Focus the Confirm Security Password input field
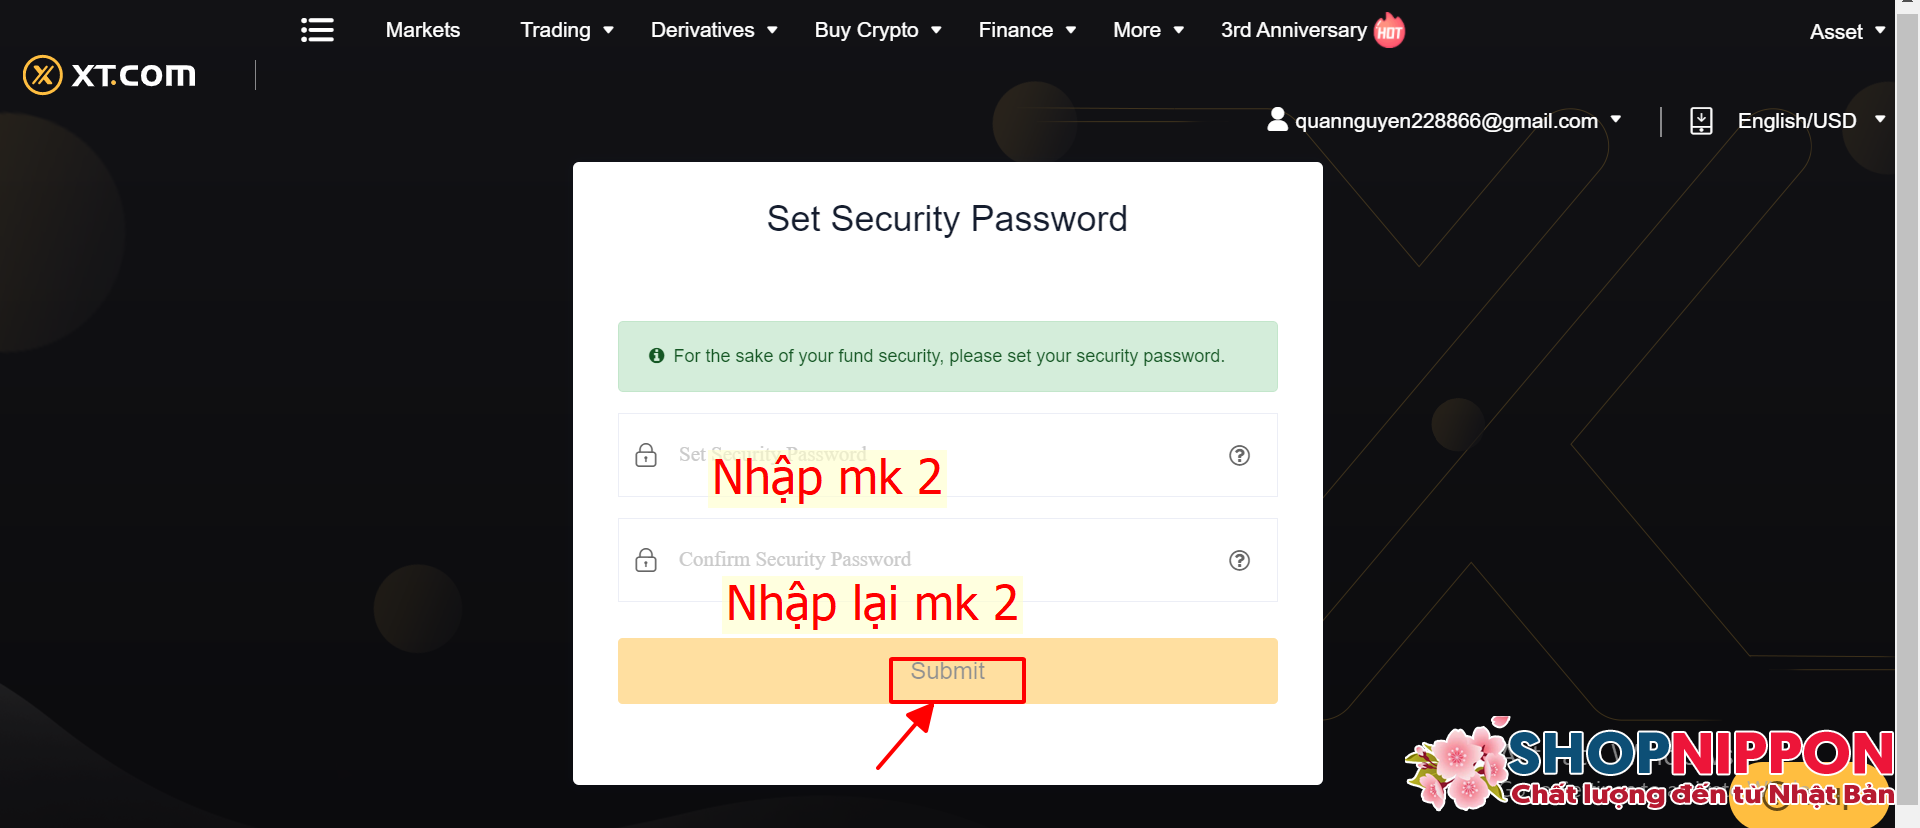Image resolution: width=1920 pixels, height=828 pixels. 947,560
